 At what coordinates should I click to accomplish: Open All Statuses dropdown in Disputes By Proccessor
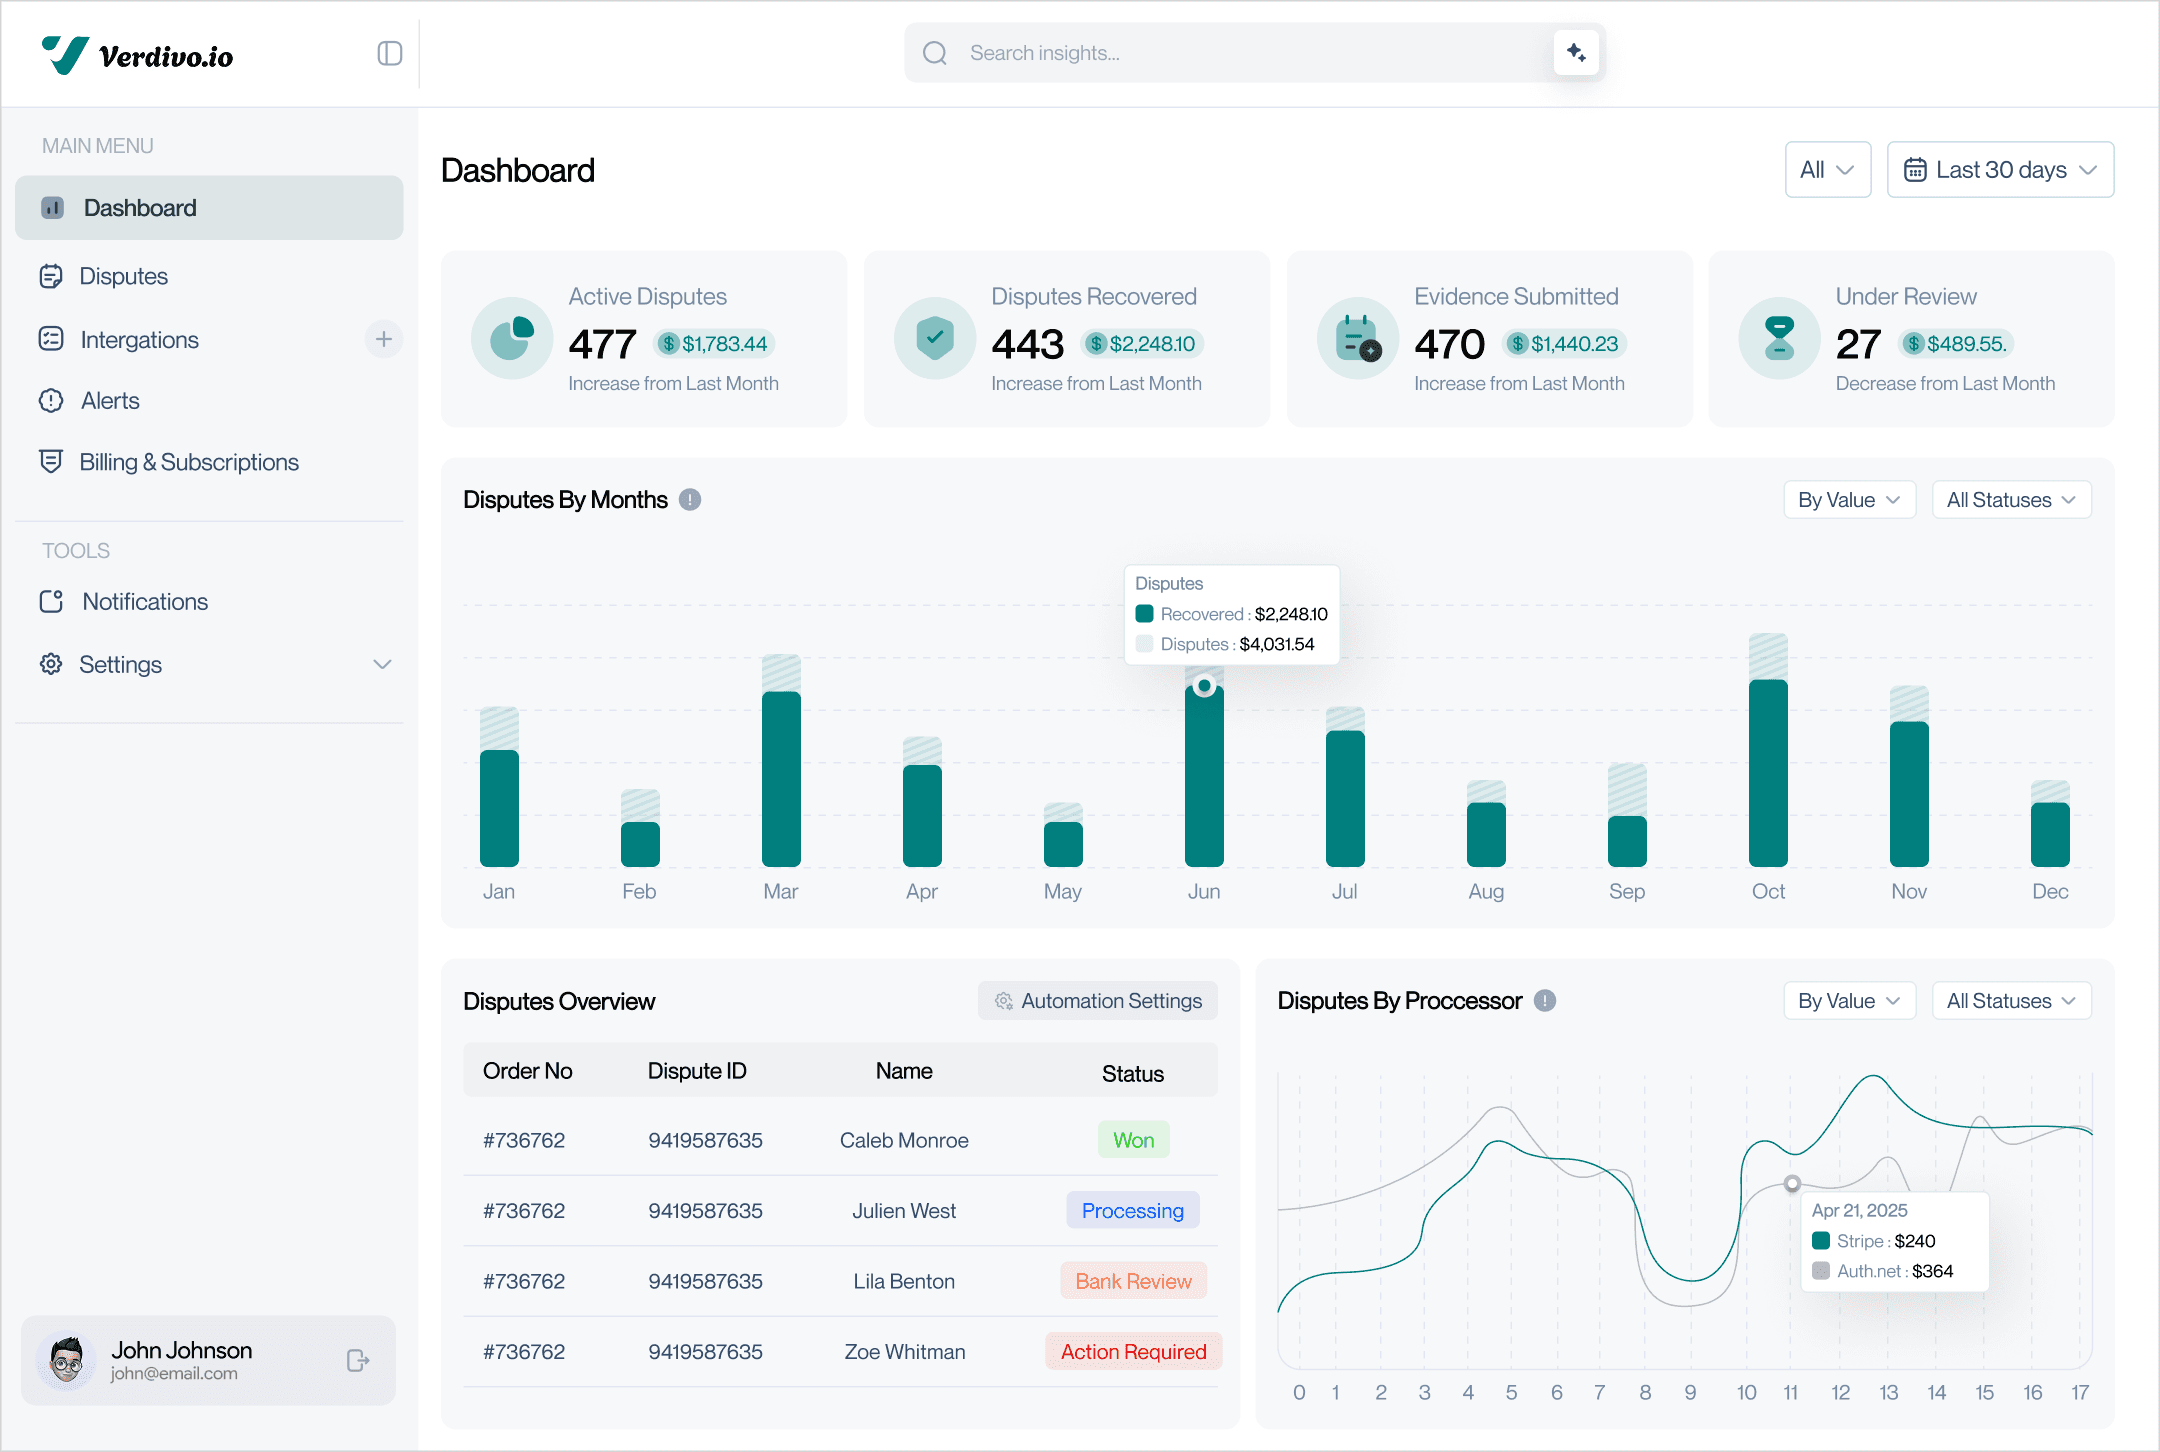[2011, 1001]
